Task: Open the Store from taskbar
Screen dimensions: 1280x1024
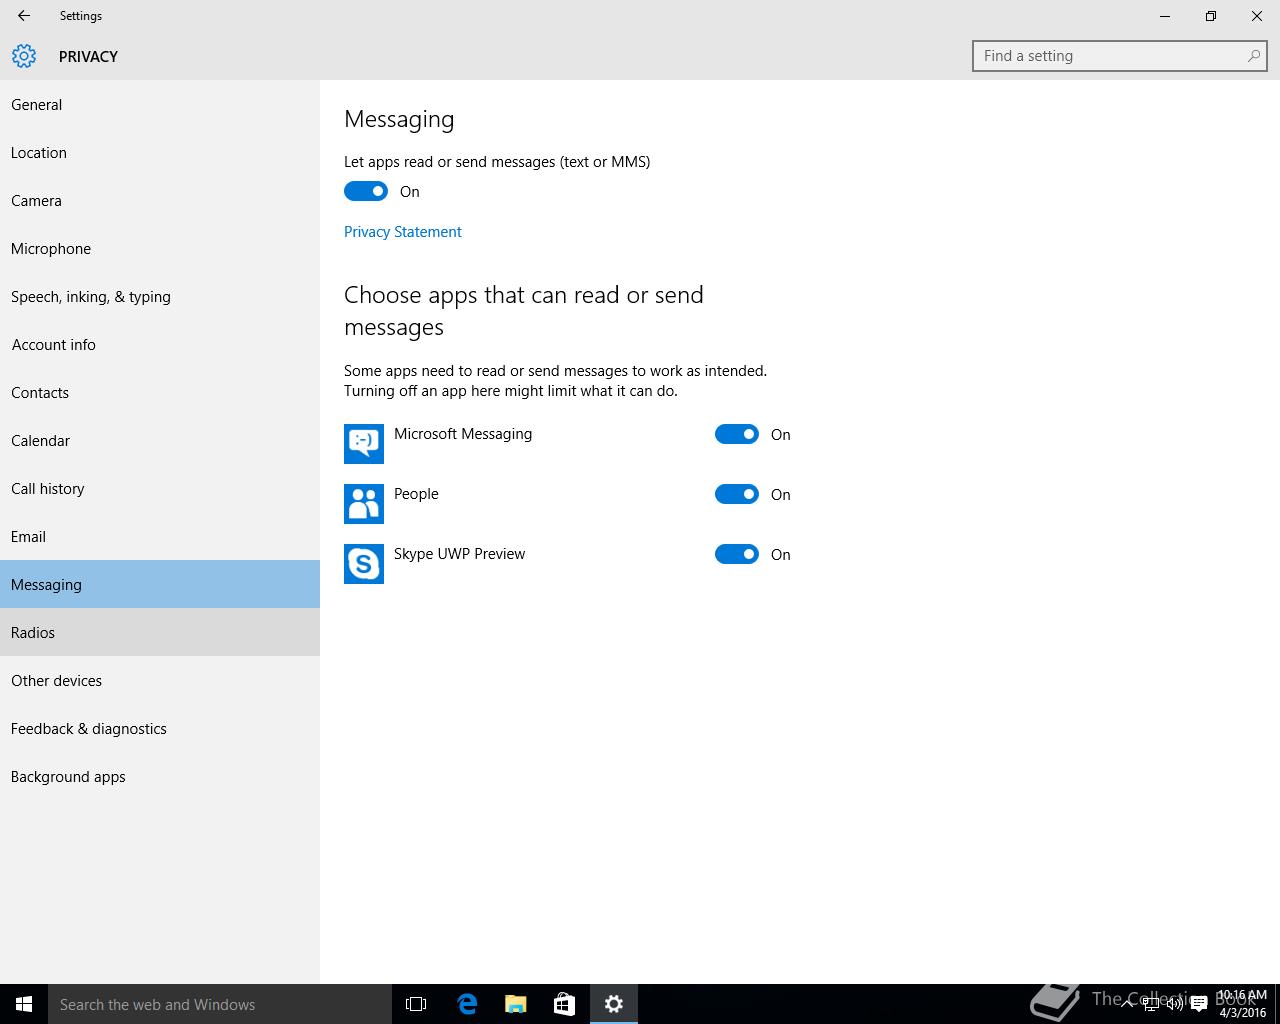Action: pyautogui.click(x=564, y=1004)
